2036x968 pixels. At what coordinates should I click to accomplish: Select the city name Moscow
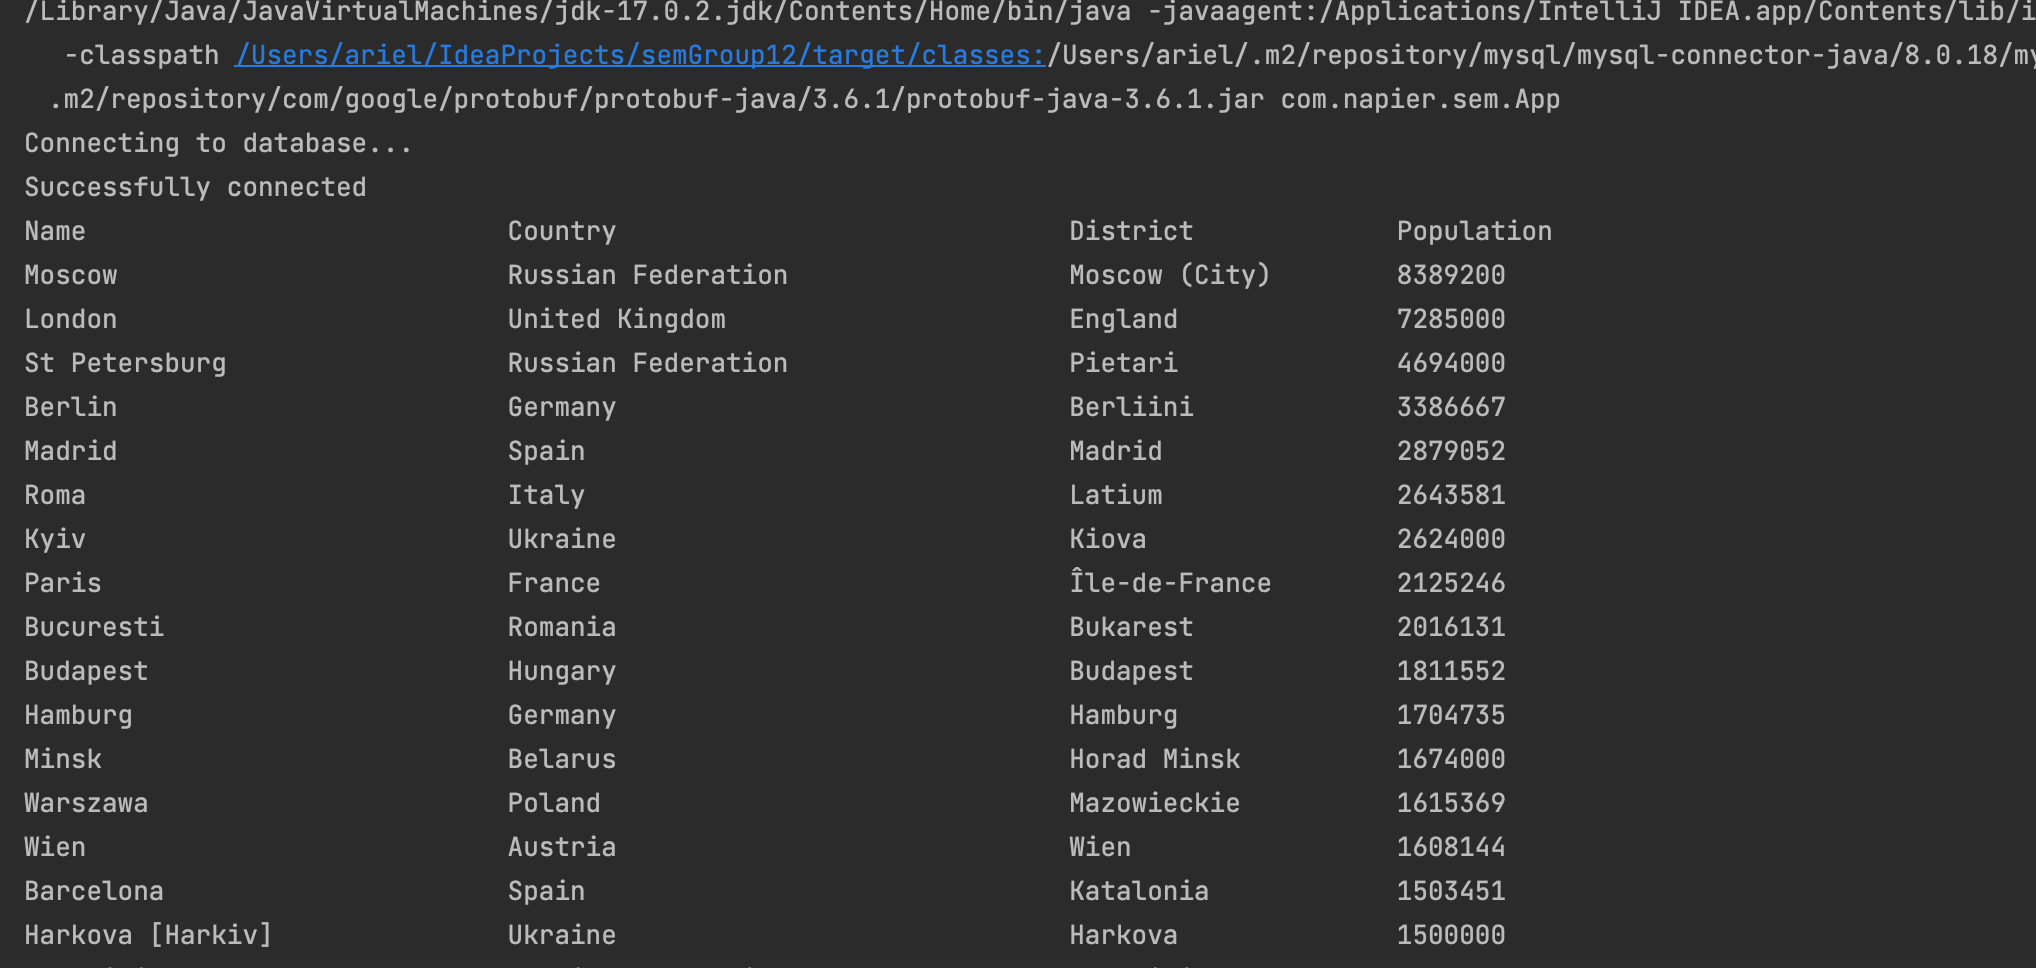tap(71, 275)
